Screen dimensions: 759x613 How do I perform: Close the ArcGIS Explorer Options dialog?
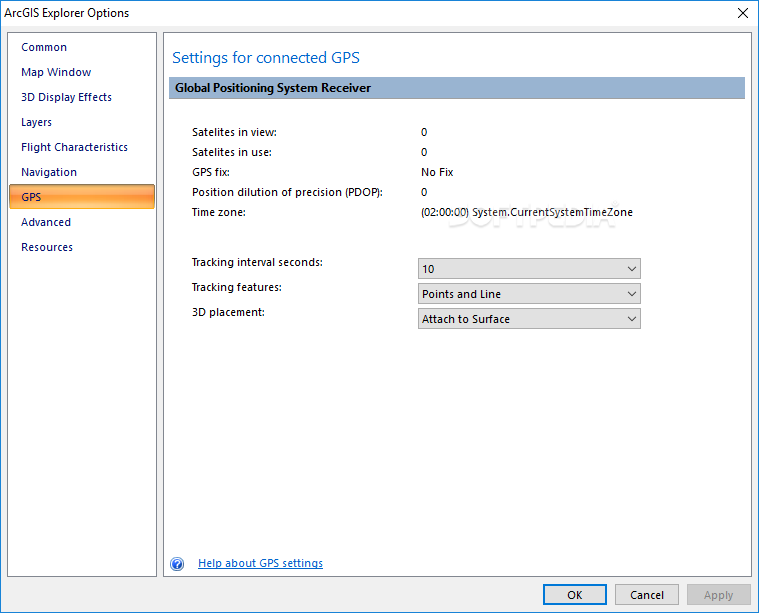point(743,13)
